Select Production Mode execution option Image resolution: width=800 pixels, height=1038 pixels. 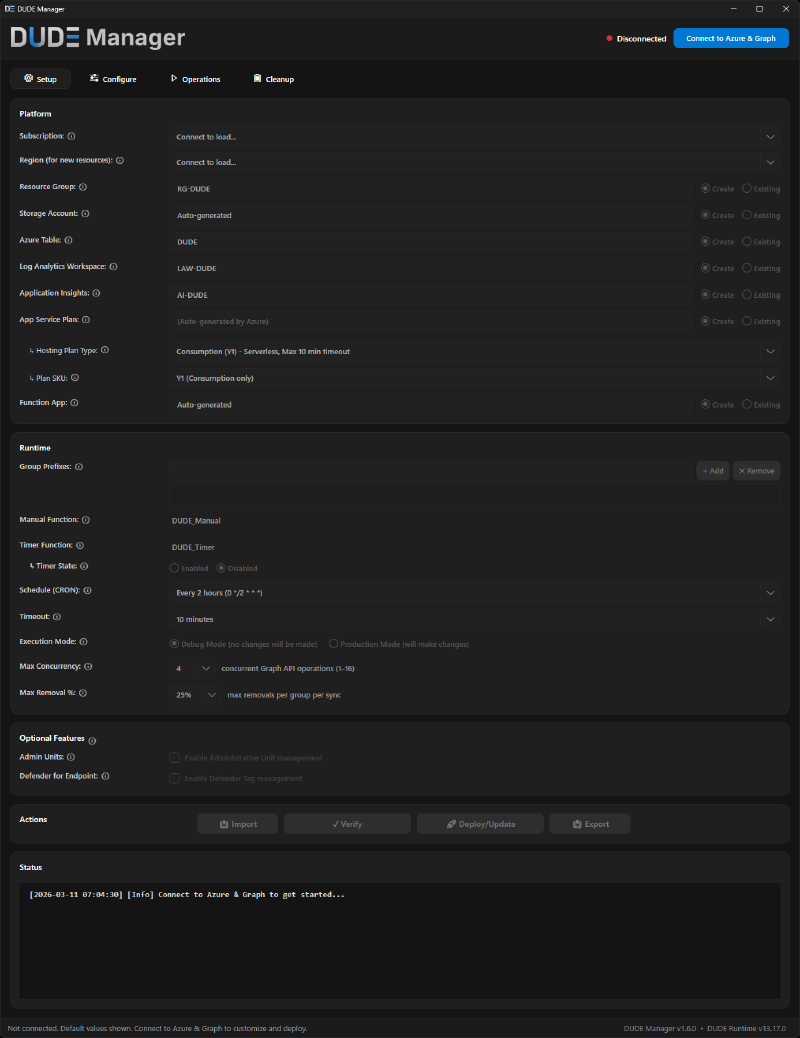[x=332, y=643]
